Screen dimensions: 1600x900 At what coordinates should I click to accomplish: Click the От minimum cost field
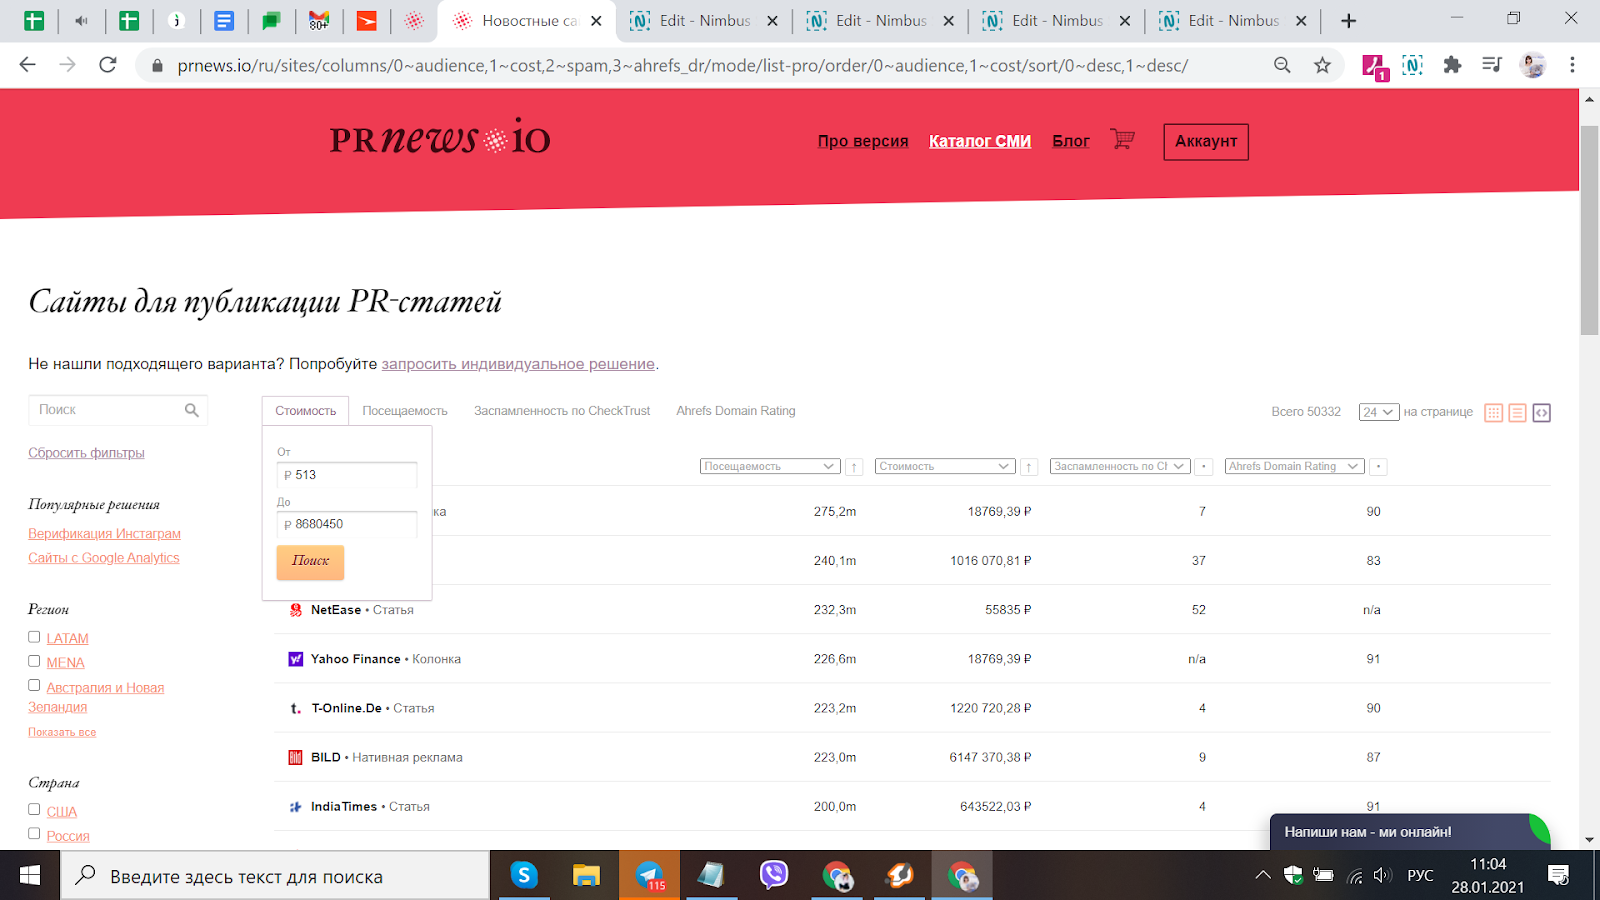[347, 475]
